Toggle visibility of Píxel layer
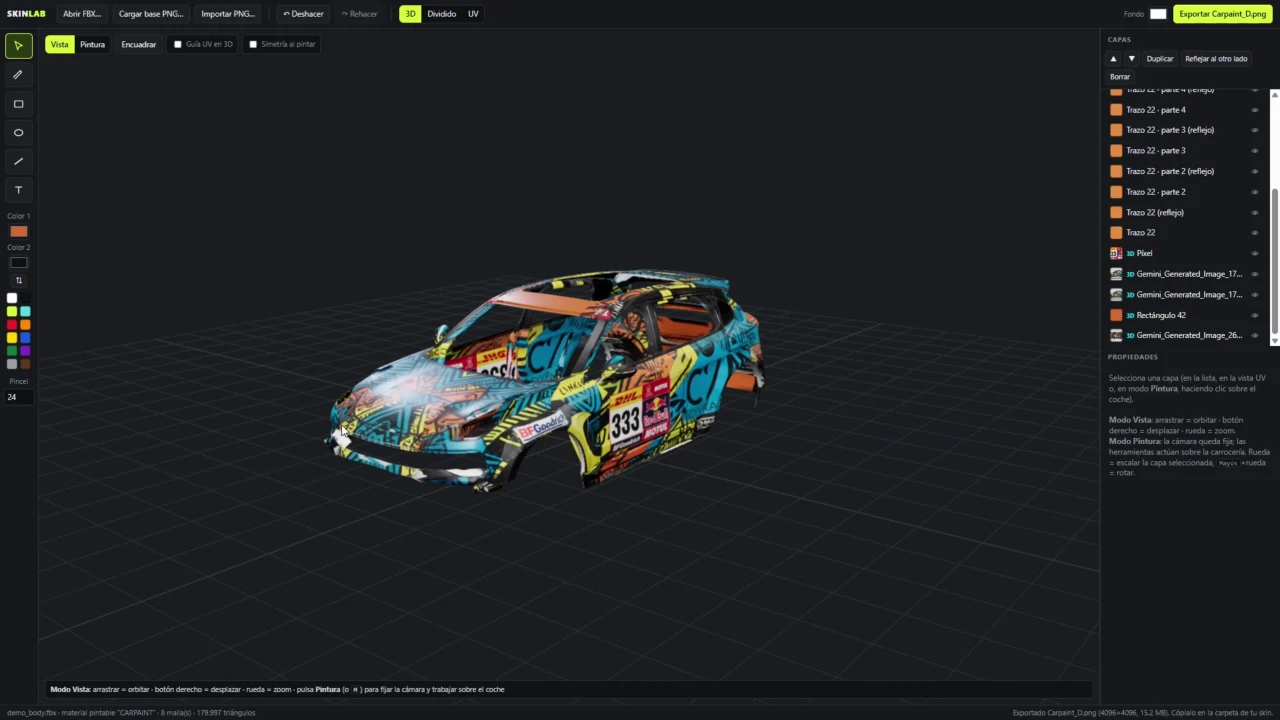The image size is (1280, 720). click(x=1255, y=253)
